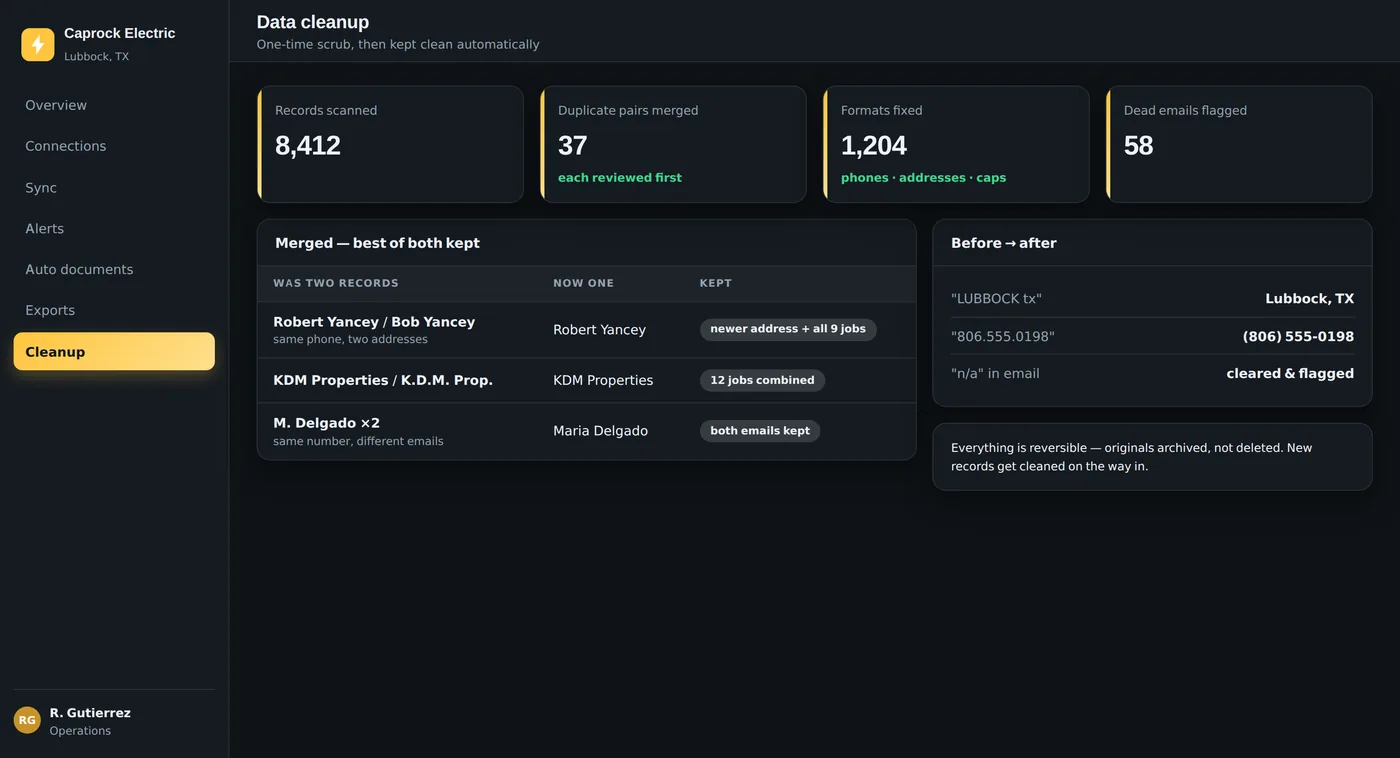Click the Formats fixed value 1,204
This screenshot has width=1400, height=758.
[x=874, y=146]
